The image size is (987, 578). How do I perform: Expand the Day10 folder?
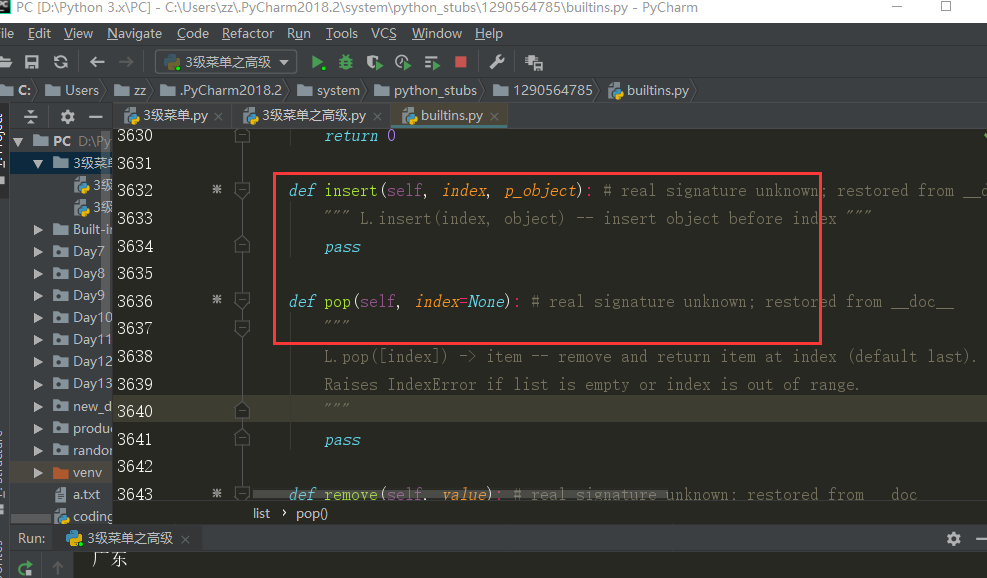point(37,317)
